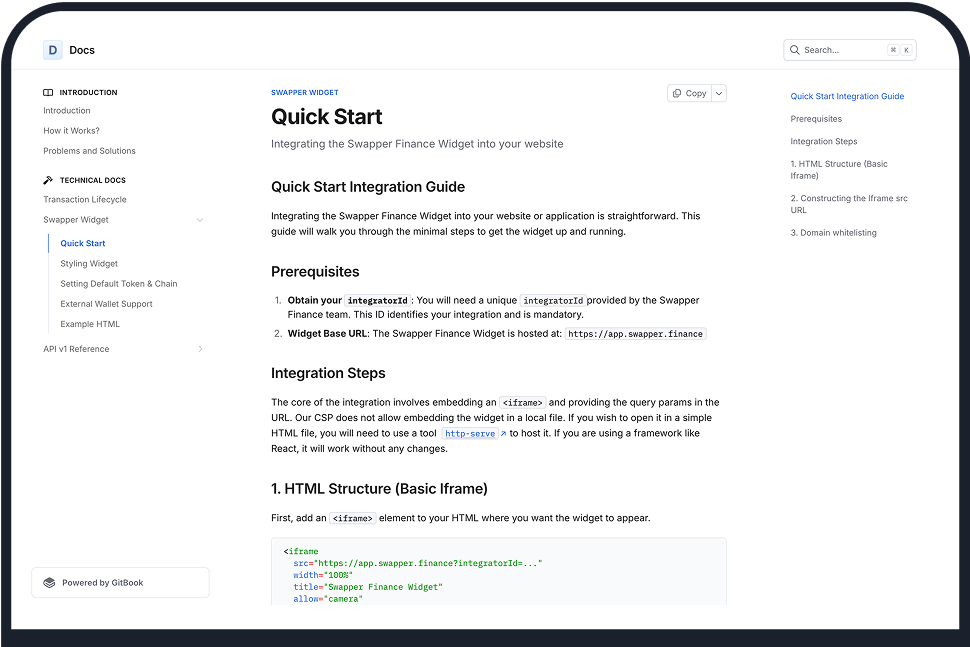
Task: Jump to Domain whitelisting section
Action: 833,233
